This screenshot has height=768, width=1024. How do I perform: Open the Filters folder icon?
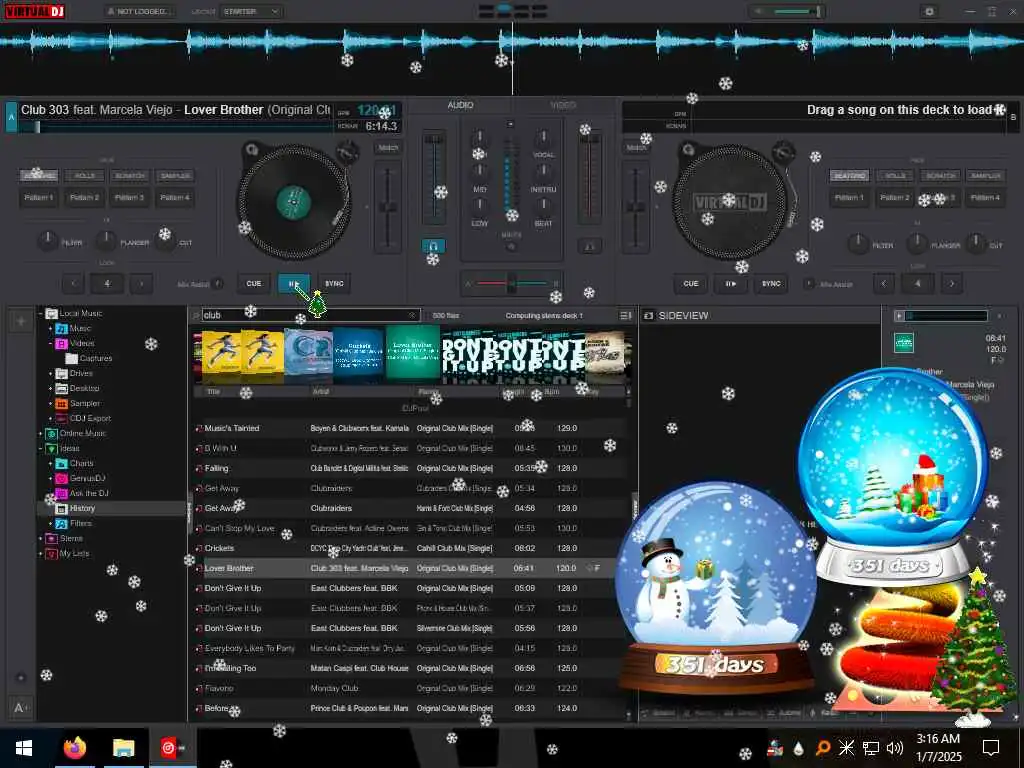point(61,524)
